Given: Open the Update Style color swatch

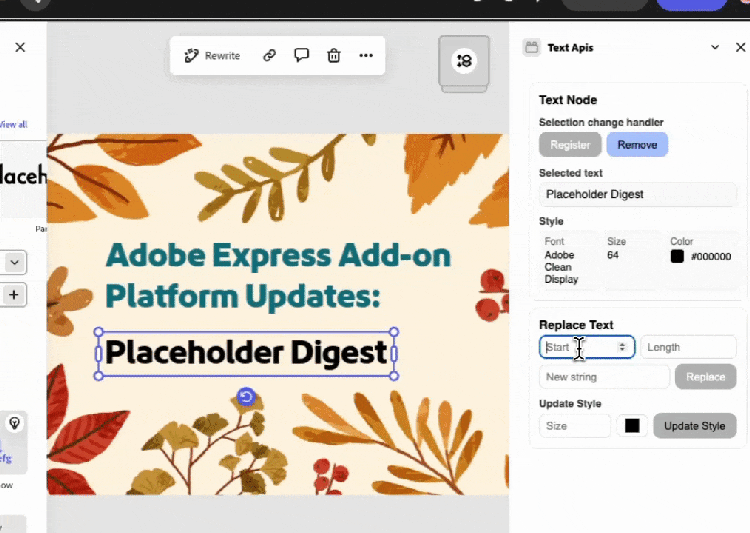Looking at the screenshot, I should click(632, 426).
